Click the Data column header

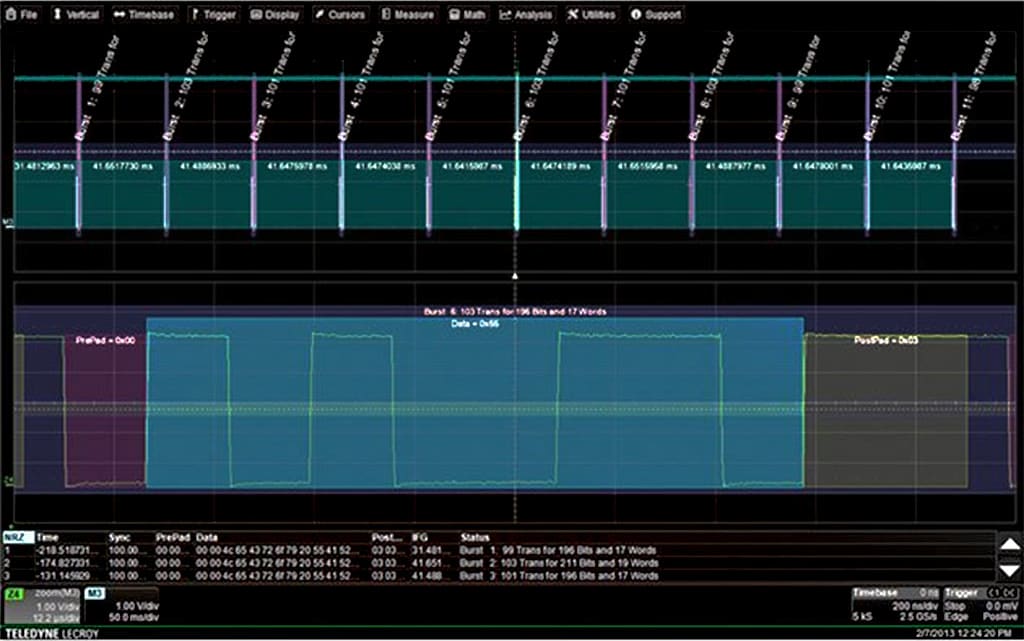point(207,538)
